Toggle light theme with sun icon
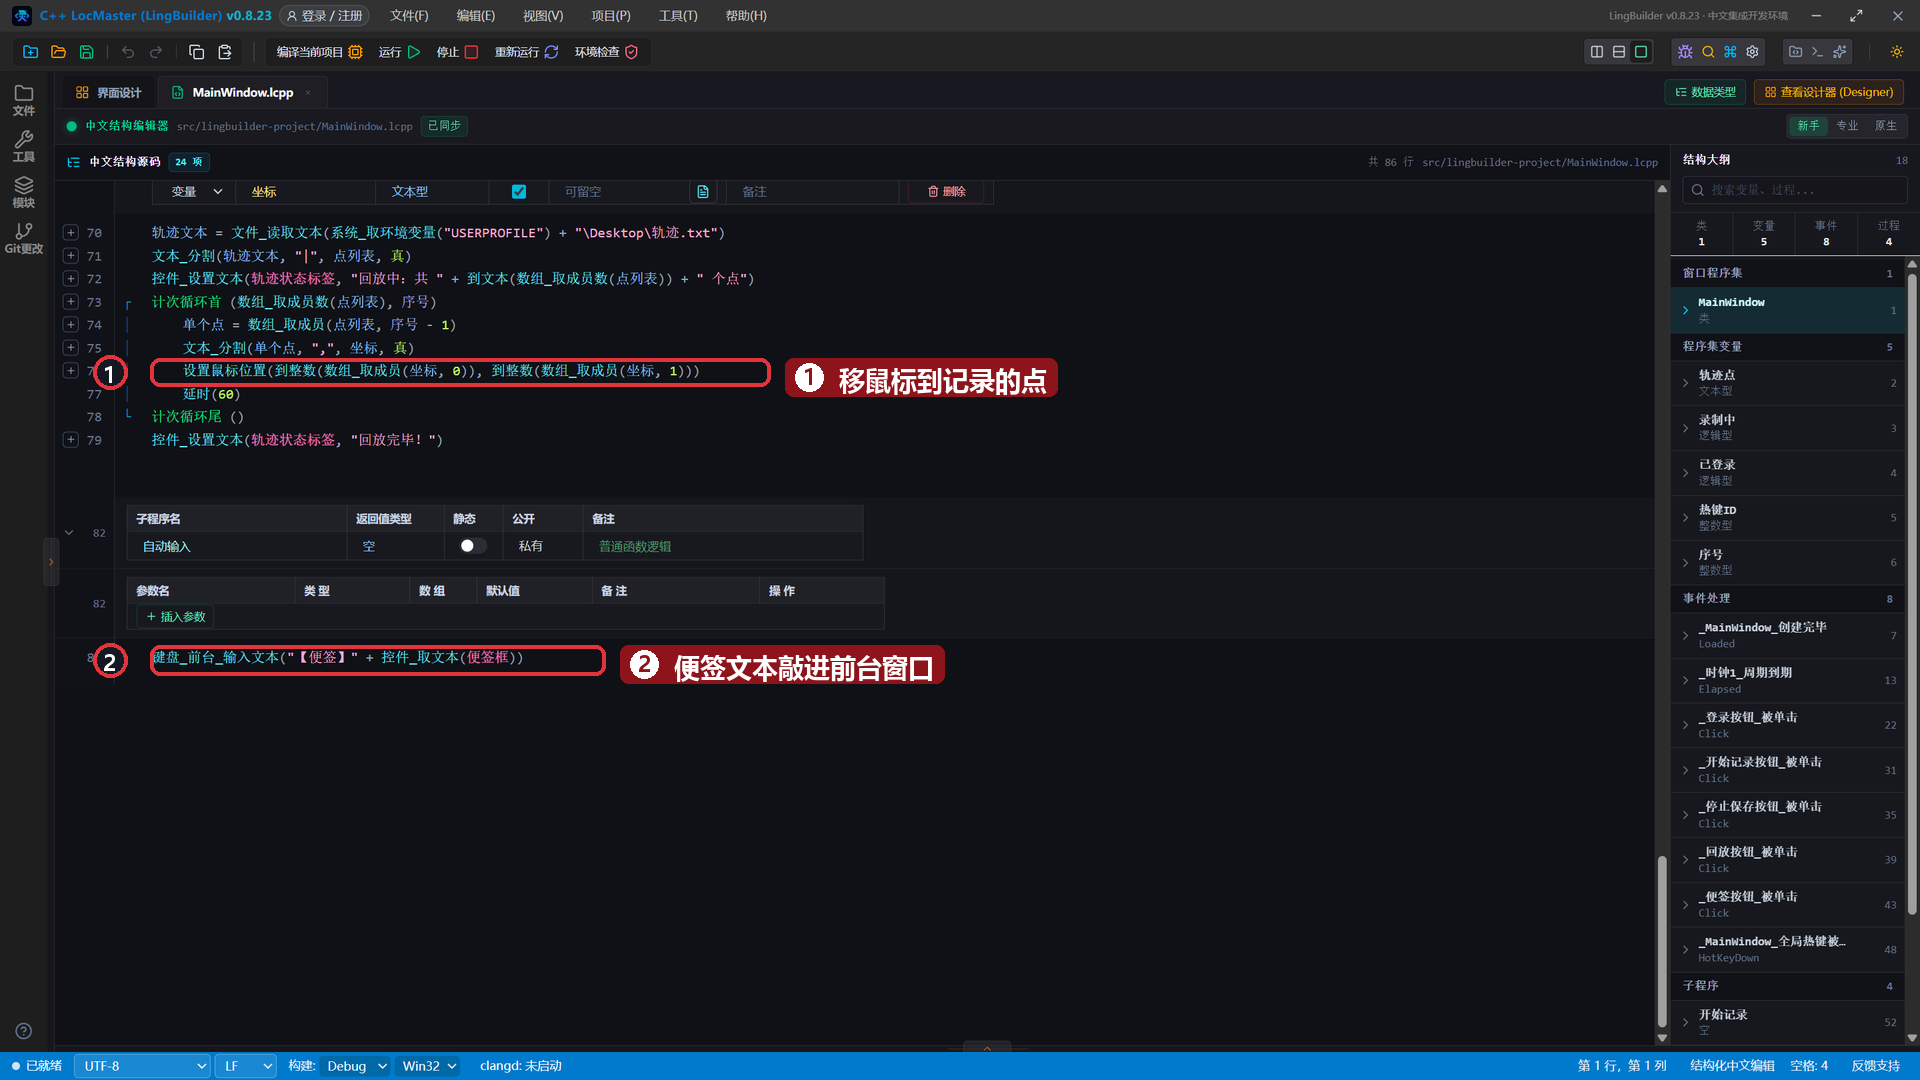The width and height of the screenshot is (1920, 1080). point(1897,52)
